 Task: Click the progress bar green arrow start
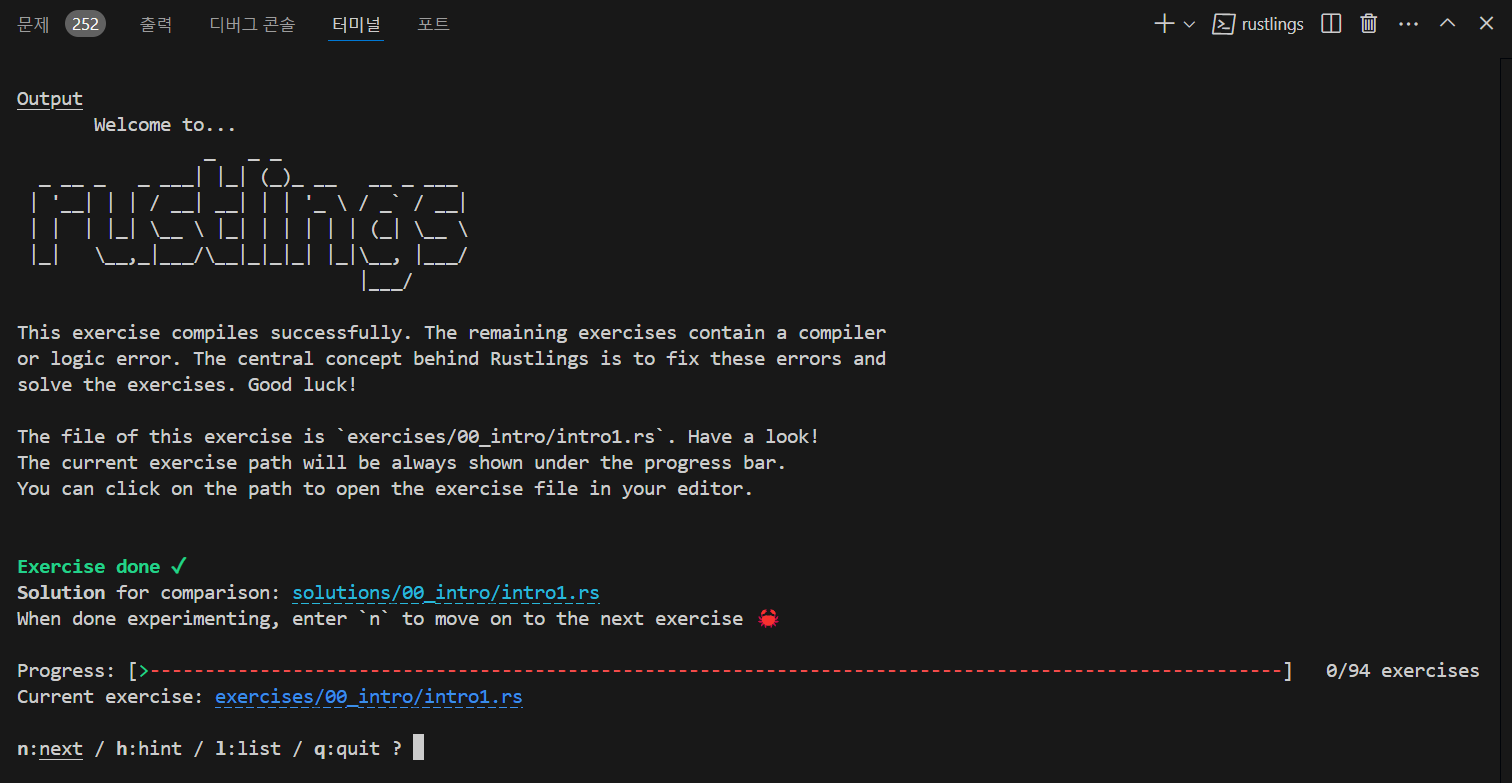[144, 671]
